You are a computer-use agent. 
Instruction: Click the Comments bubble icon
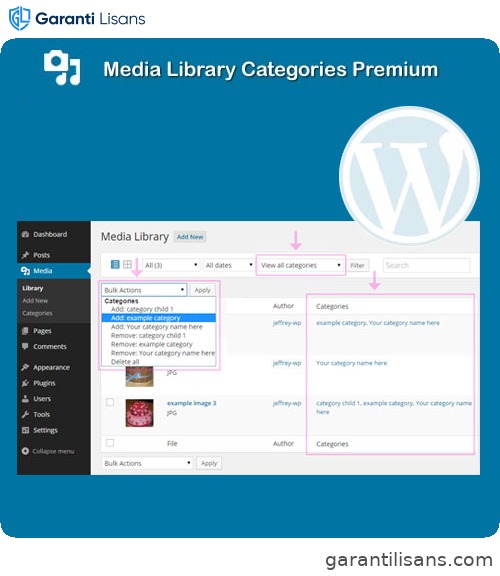[25, 346]
